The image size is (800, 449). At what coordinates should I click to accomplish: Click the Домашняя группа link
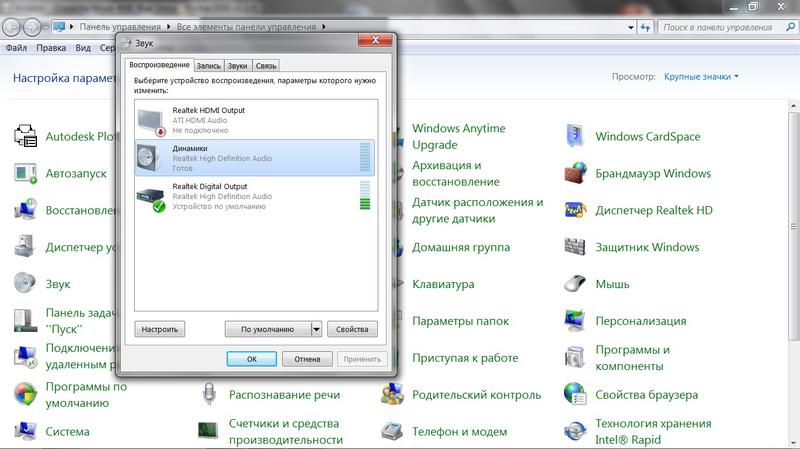(x=461, y=247)
